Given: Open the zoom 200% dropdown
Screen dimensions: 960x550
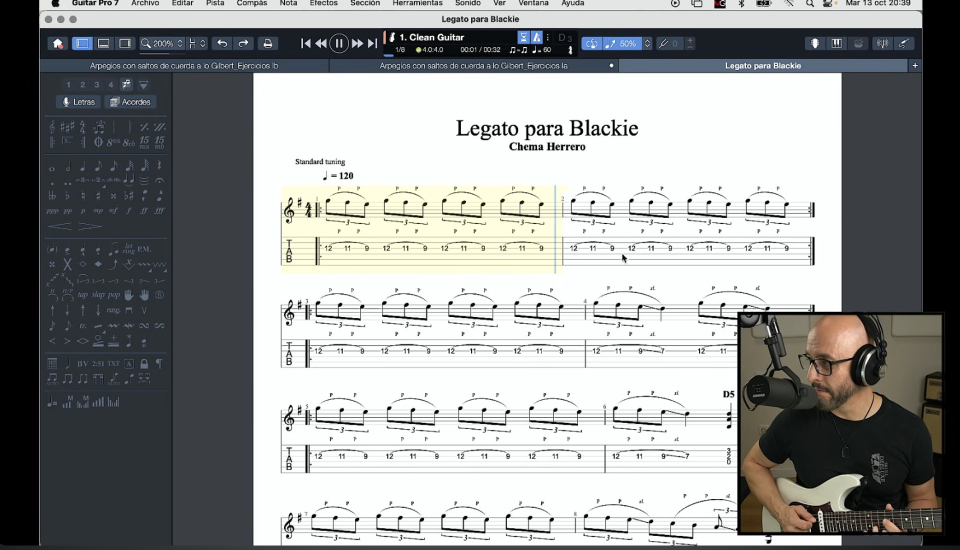Looking at the screenshot, I should click(162, 43).
